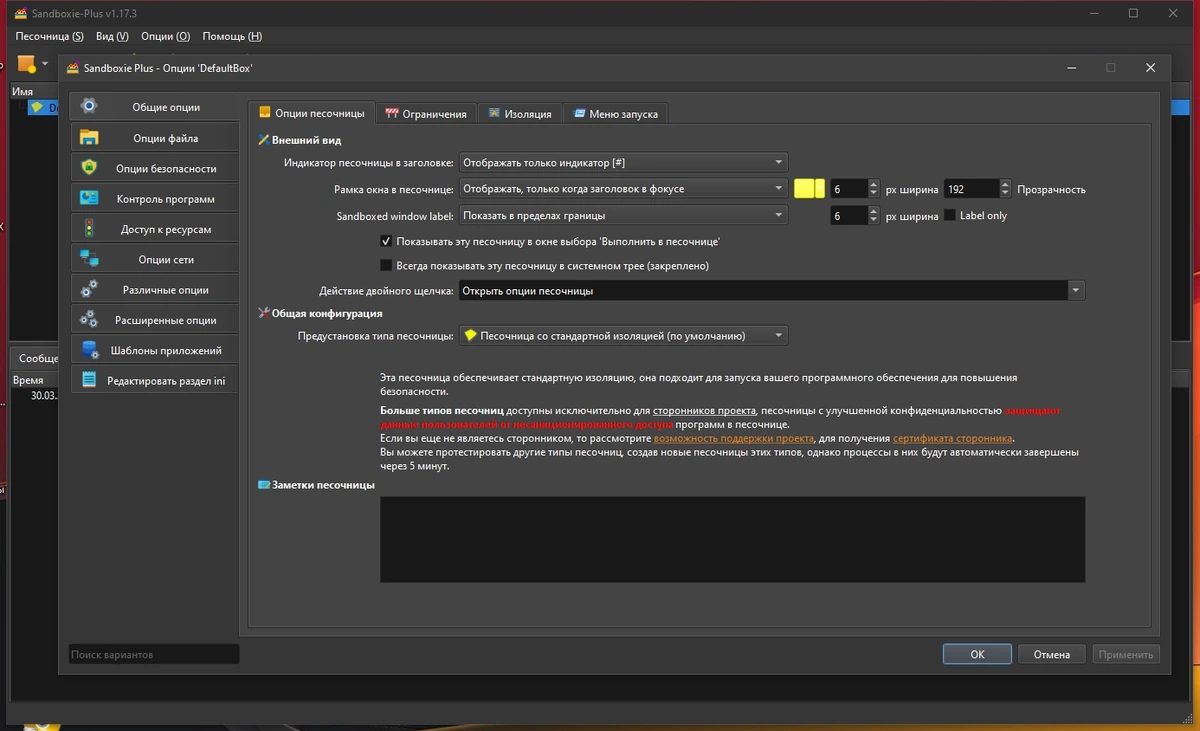Click the Меню запуска tab icon

(579, 113)
